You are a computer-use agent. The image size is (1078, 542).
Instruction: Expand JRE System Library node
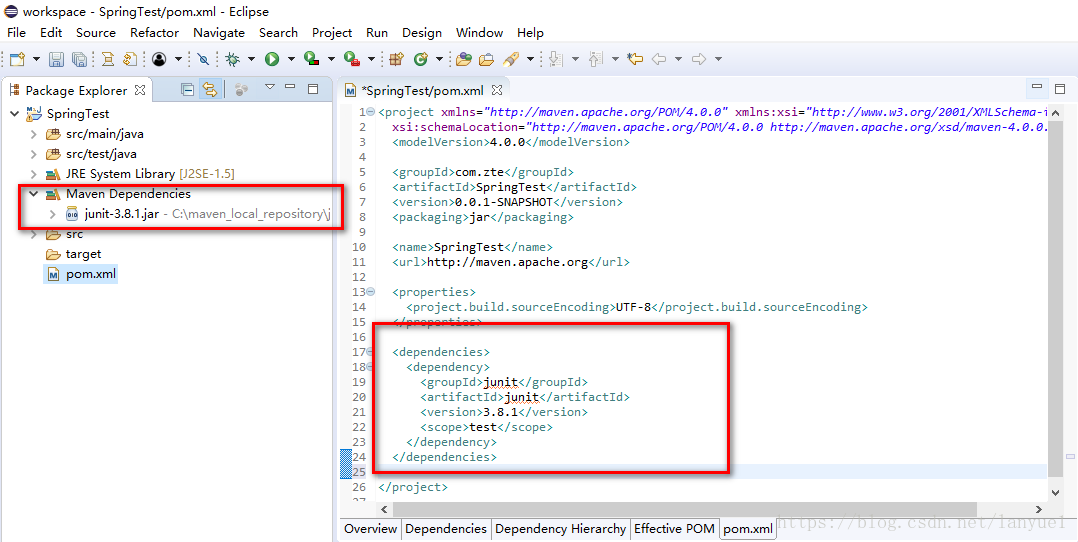click(33, 174)
